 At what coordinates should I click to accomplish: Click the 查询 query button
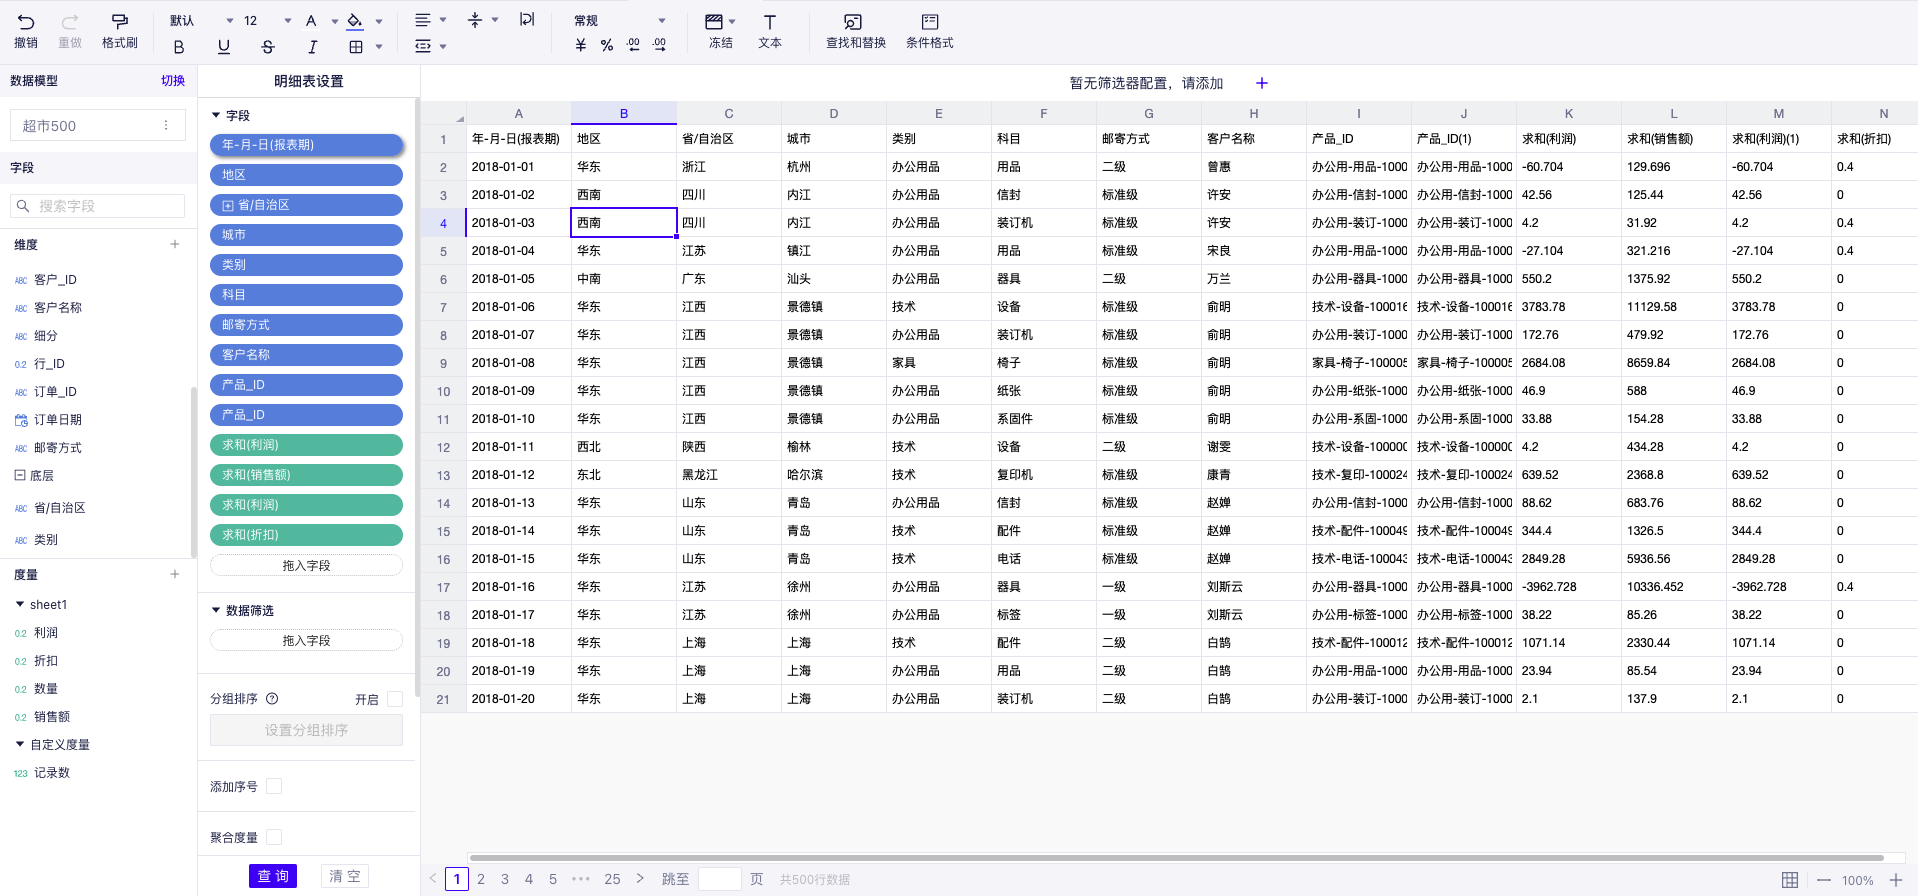[273, 876]
